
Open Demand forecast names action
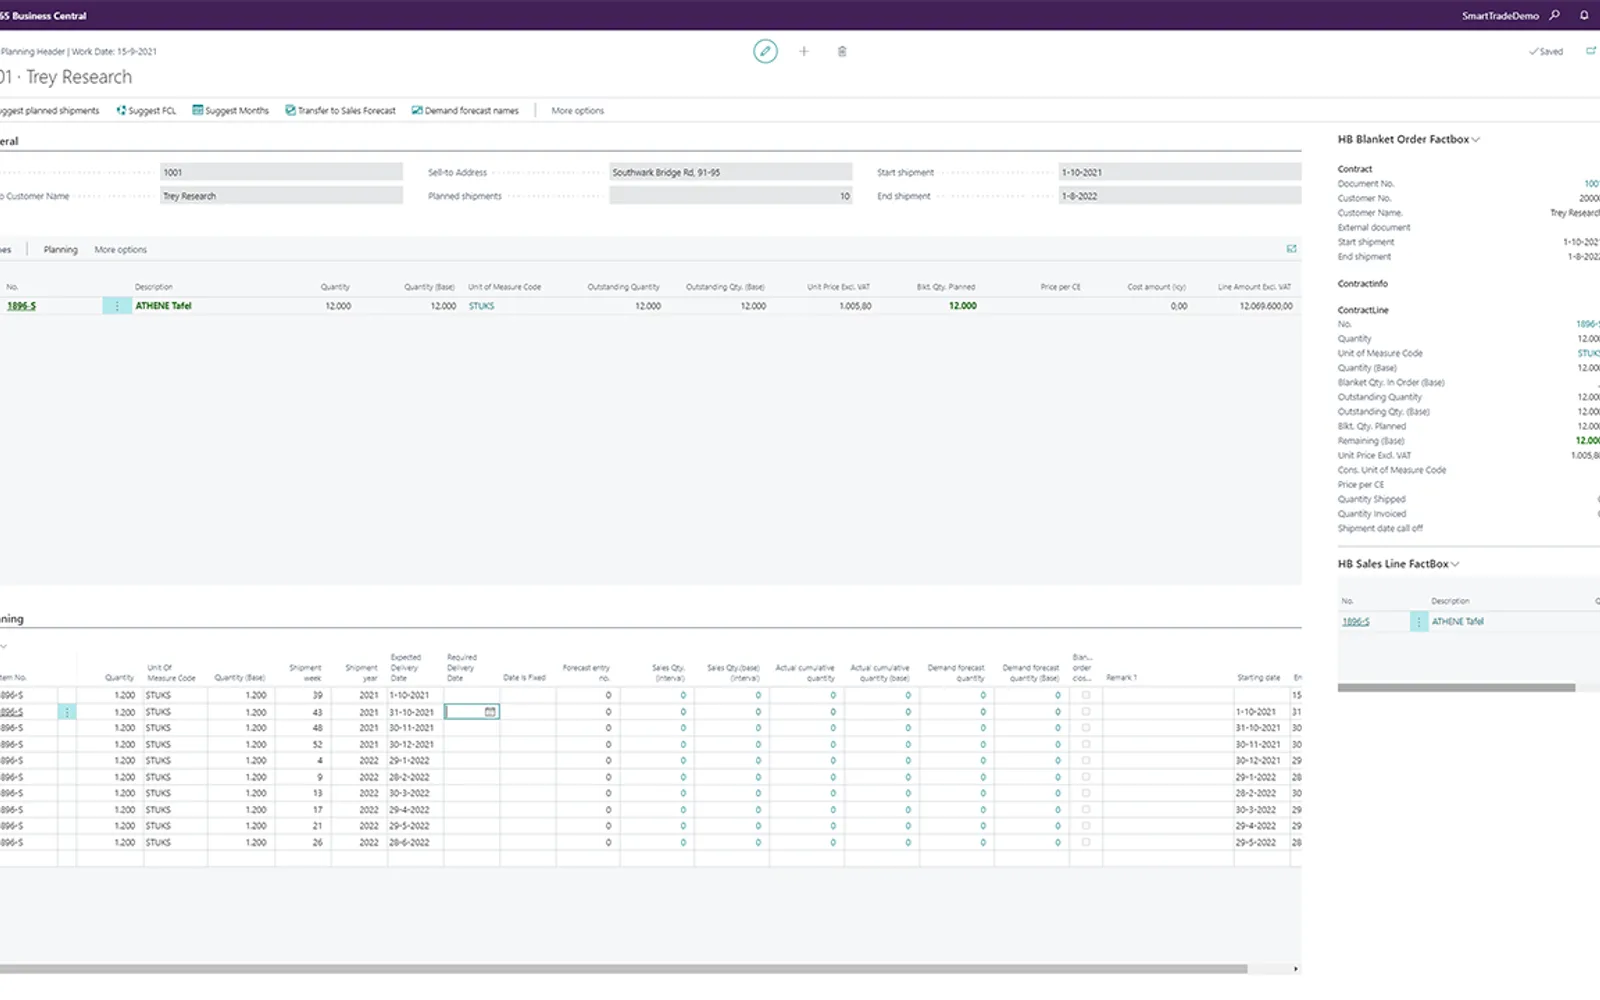[x=465, y=111]
